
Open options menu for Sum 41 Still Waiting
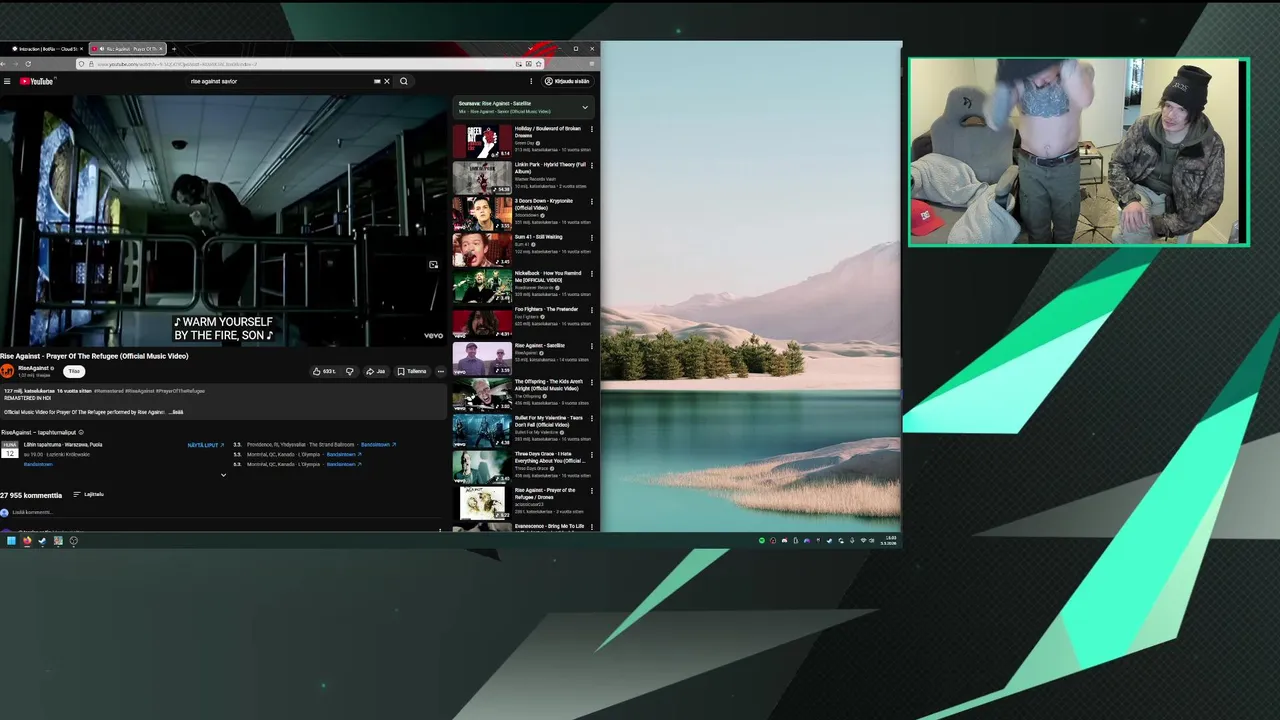pos(591,238)
